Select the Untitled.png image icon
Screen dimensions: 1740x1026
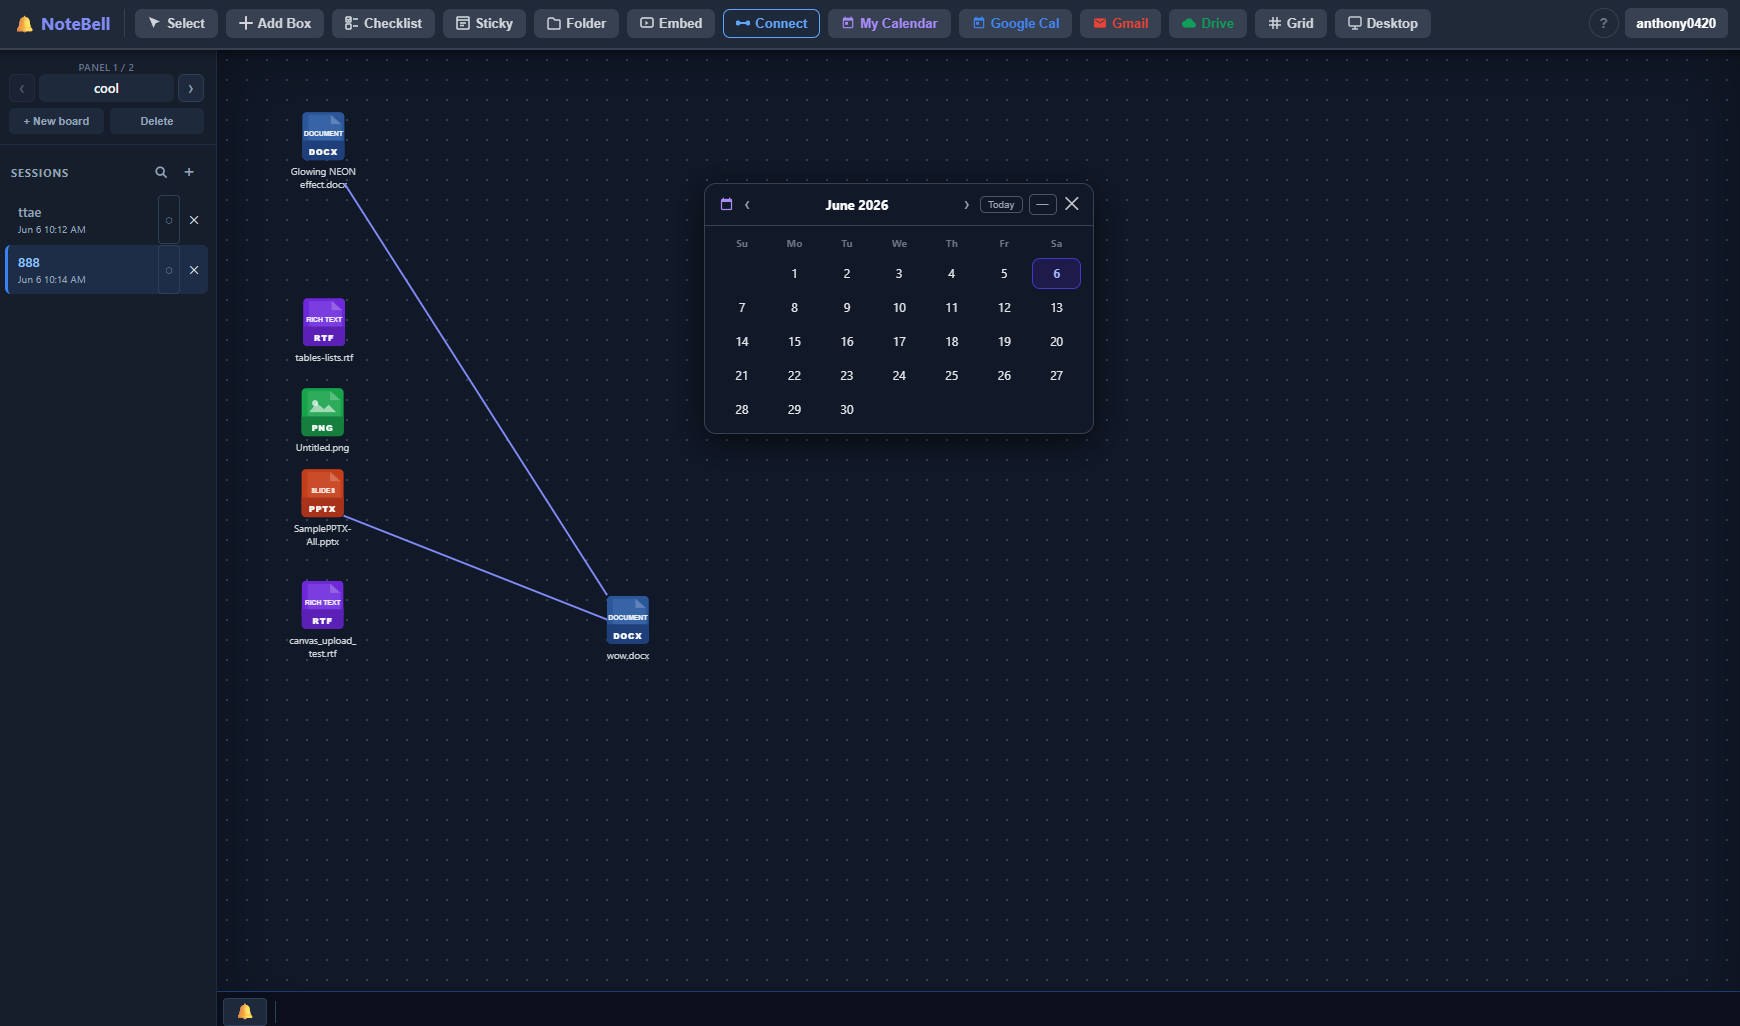(322, 412)
